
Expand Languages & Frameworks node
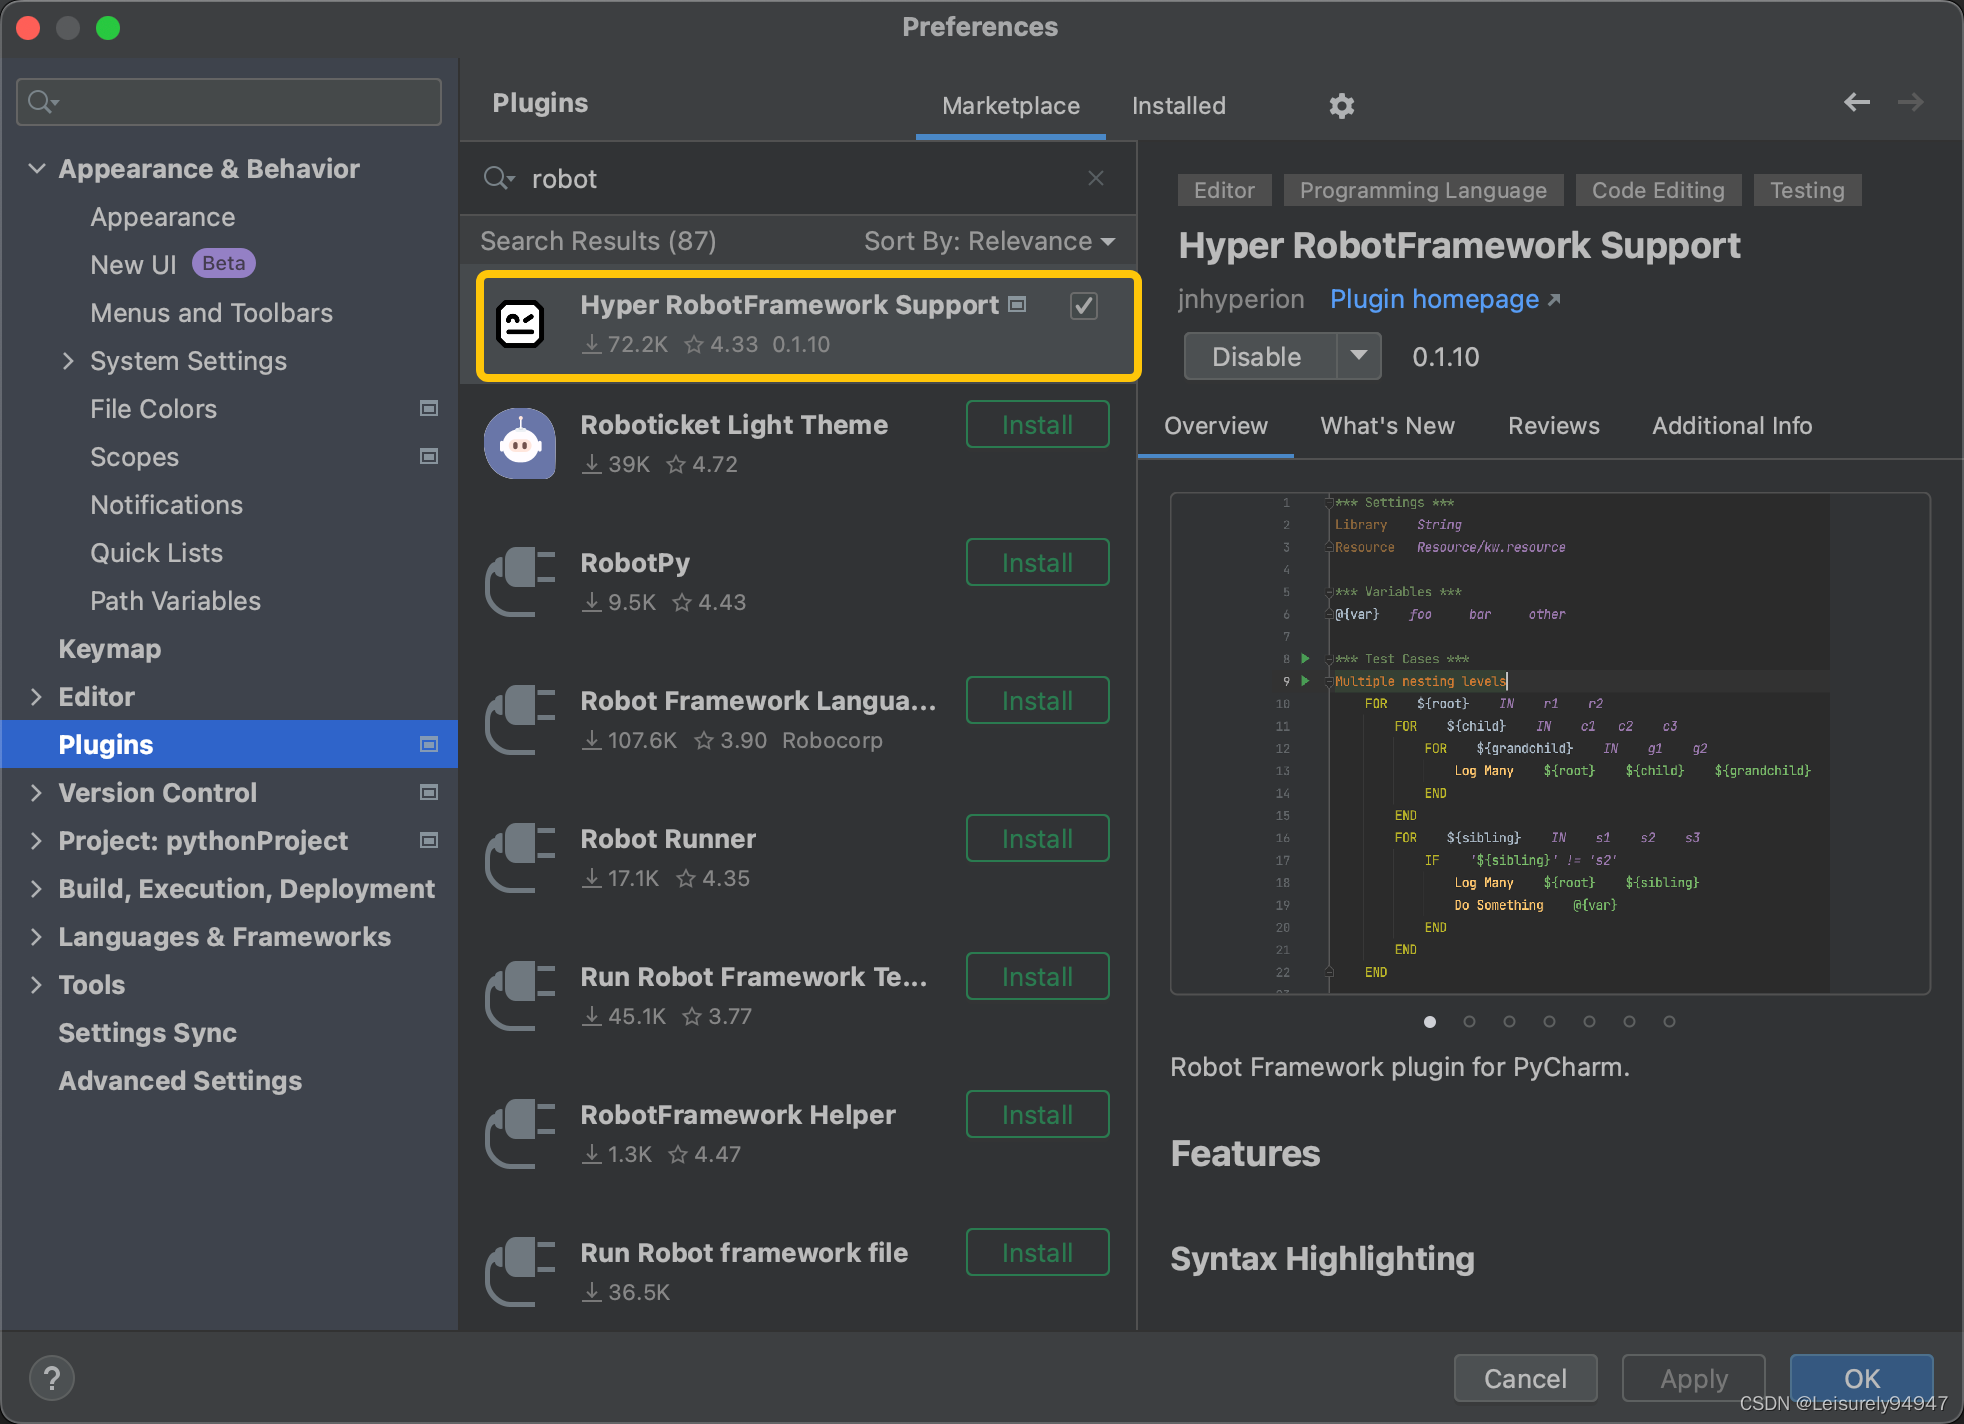point(37,936)
